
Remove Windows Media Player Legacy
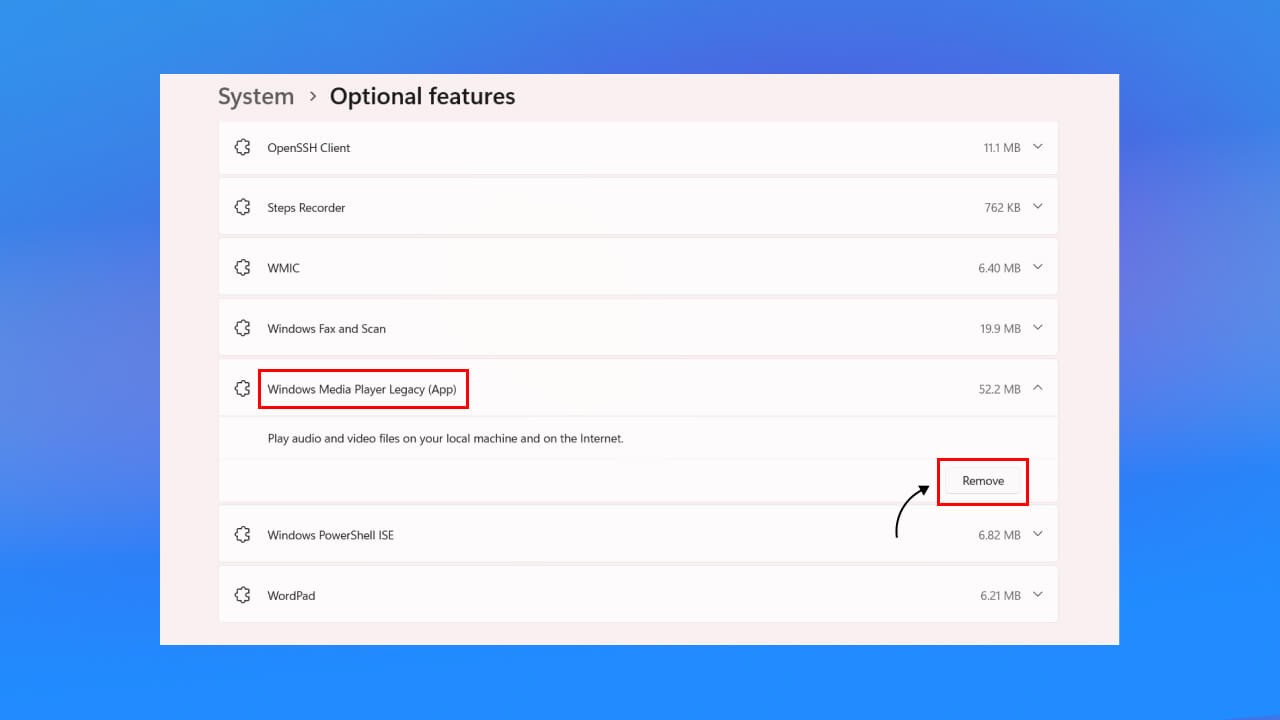pos(983,481)
